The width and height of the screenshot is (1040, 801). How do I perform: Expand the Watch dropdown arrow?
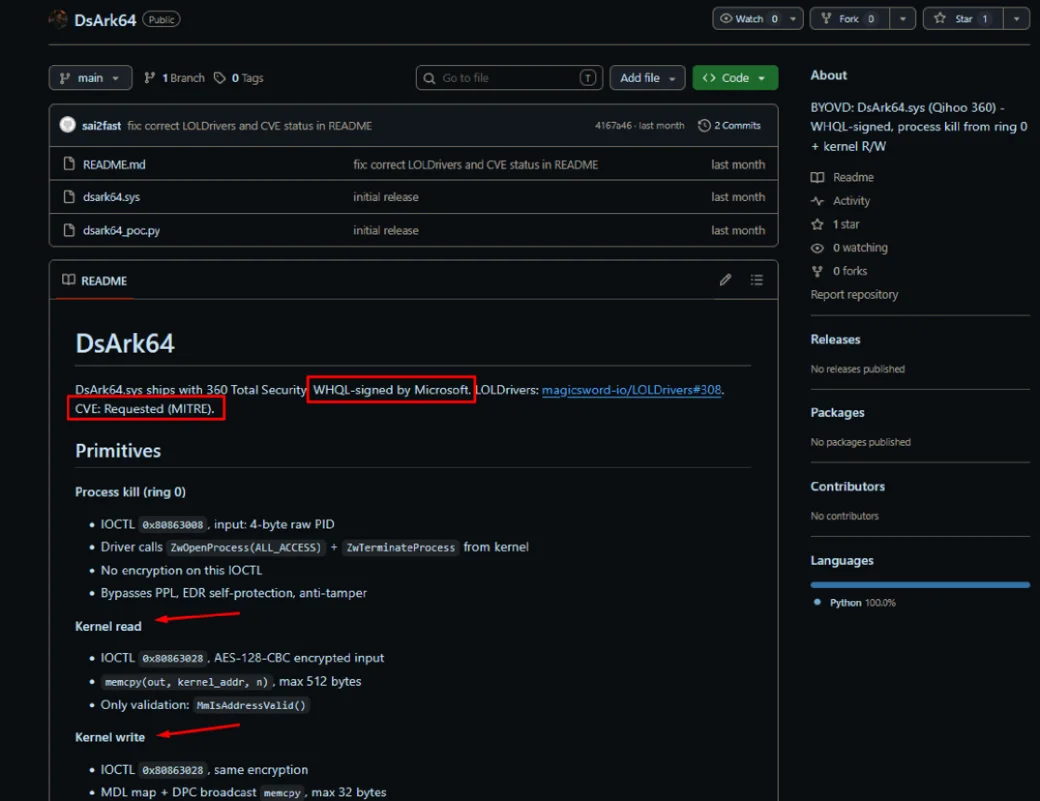793,19
